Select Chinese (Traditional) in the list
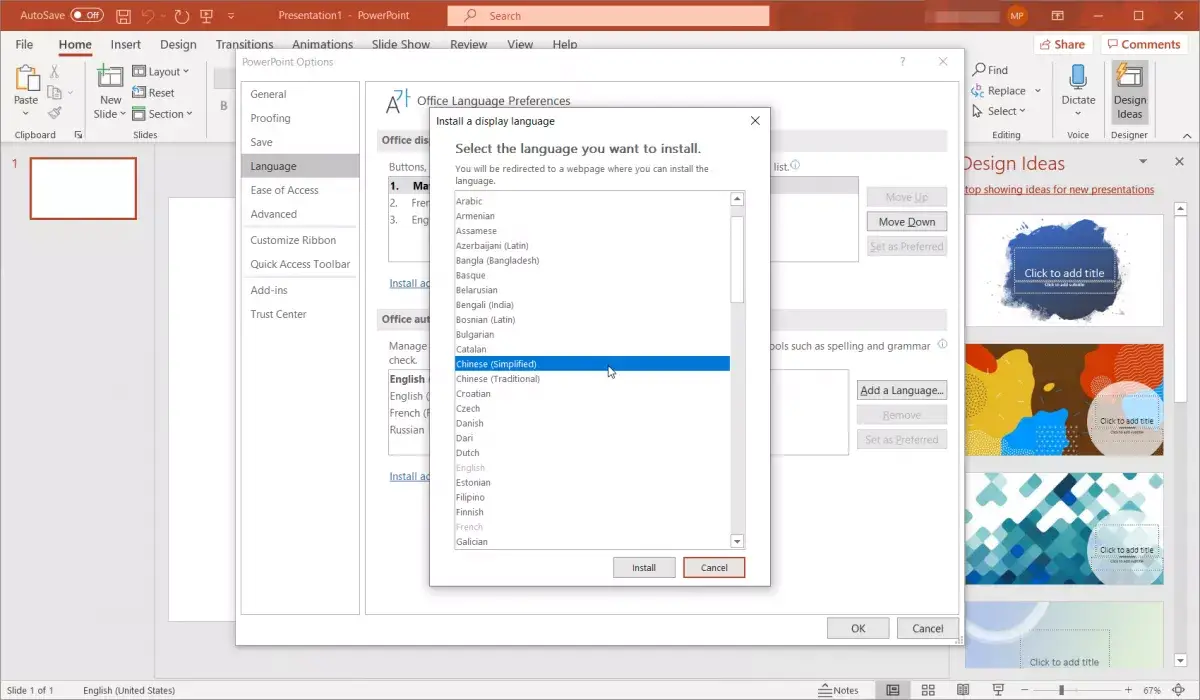This screenshot has width=1200, height=700. coord(592,379)
